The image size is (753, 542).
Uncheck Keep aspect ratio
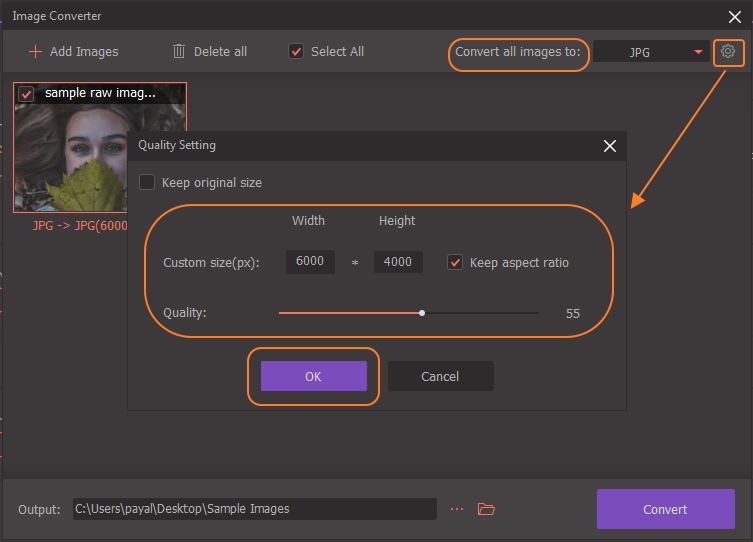[x=456, y=262]
